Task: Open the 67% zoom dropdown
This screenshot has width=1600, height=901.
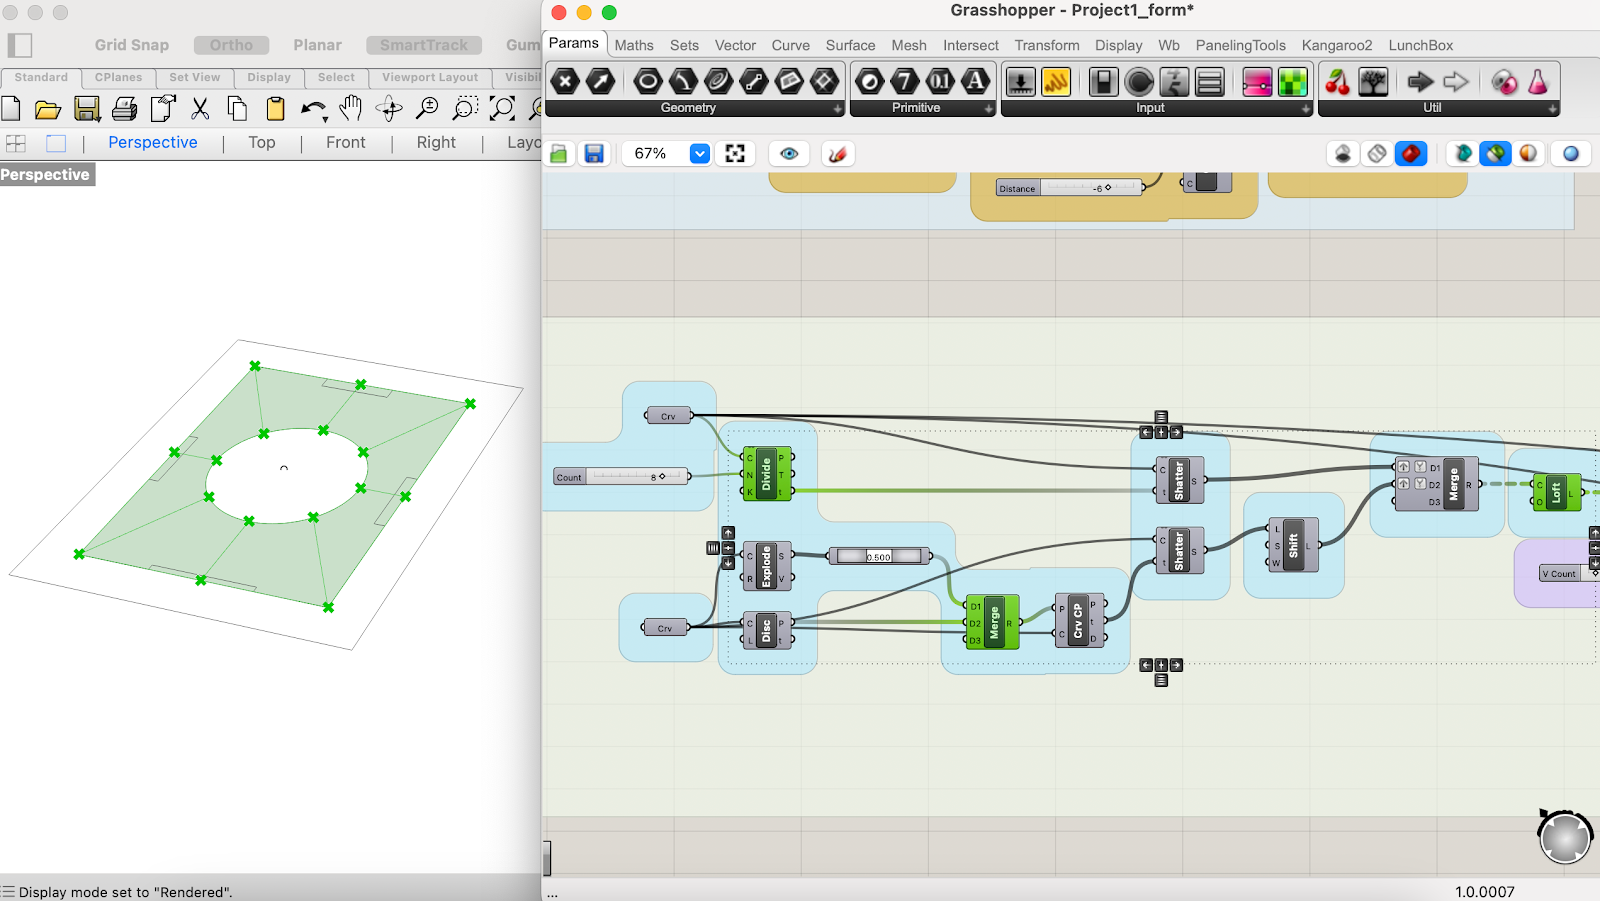Action: coord(700,154)
